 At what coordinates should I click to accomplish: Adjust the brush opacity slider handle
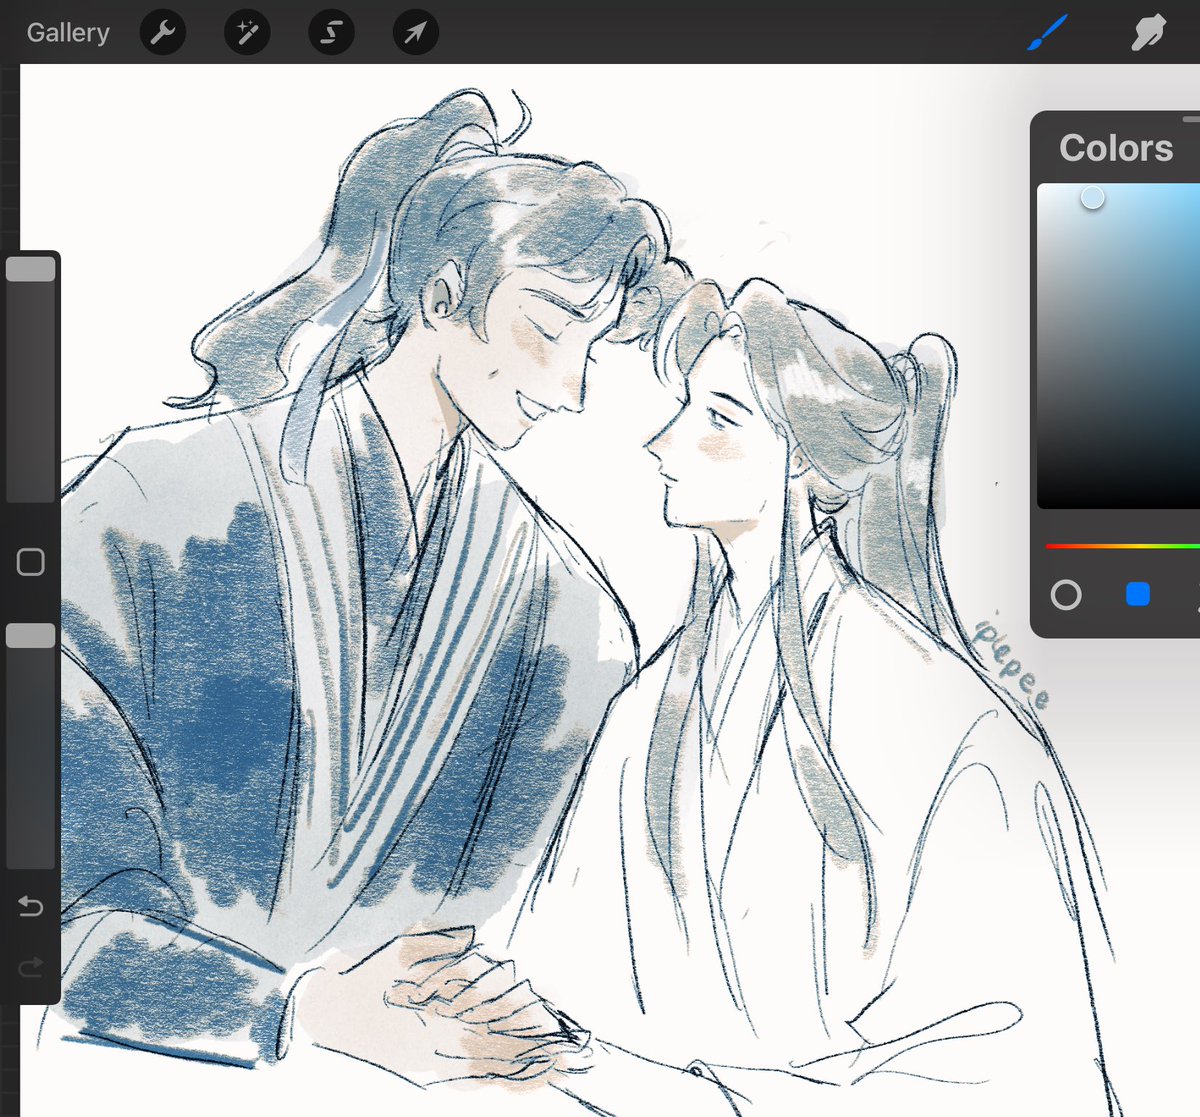[31, 636]
